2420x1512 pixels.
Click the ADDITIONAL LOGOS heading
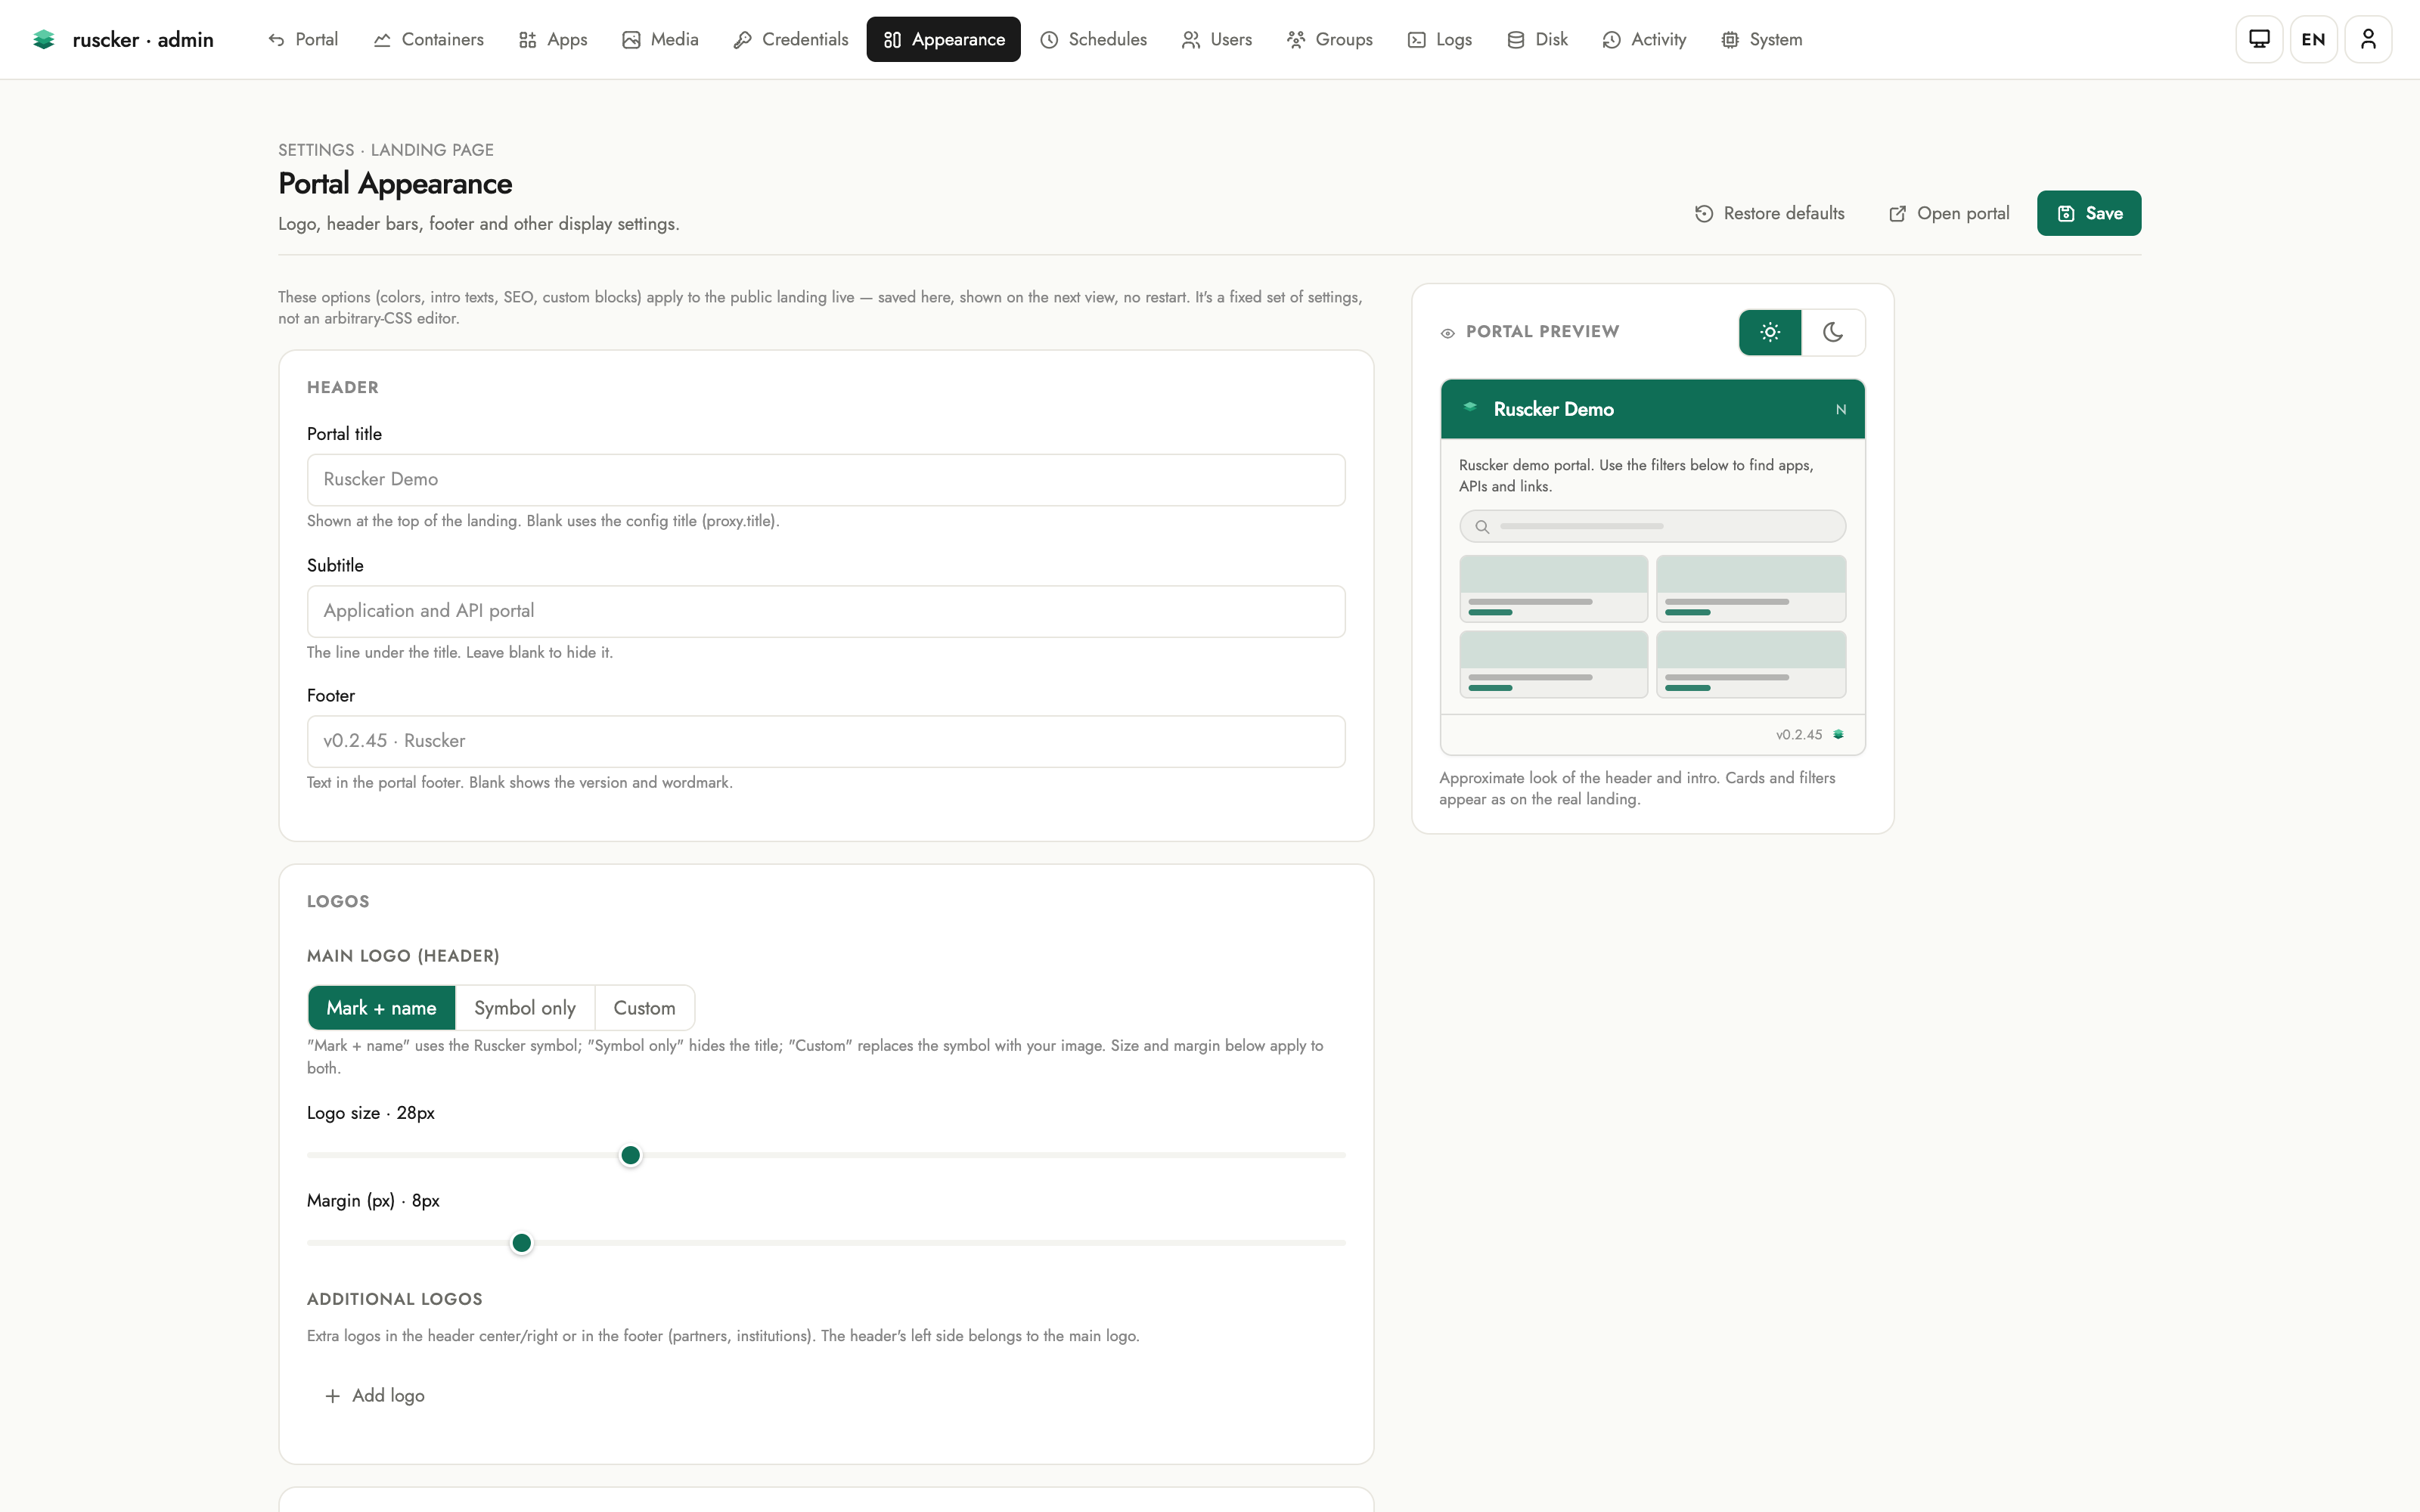(394, 1299)
